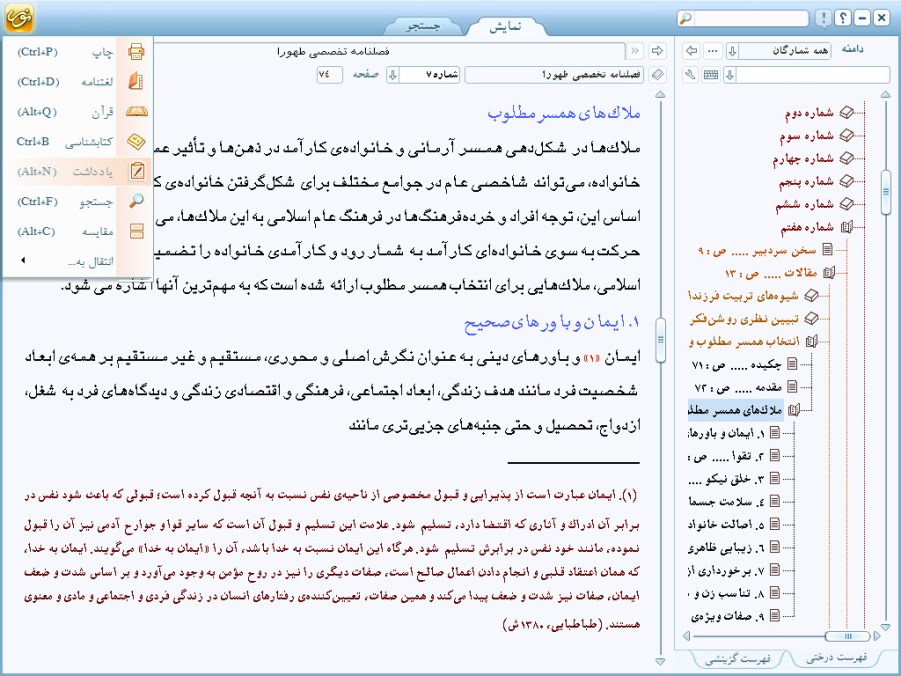Image resolution: width=901 pixels, height=676 pixels.
Task: Open the شیوه‌های تربیت فرزندا article
Action: [x=743, y=295]
